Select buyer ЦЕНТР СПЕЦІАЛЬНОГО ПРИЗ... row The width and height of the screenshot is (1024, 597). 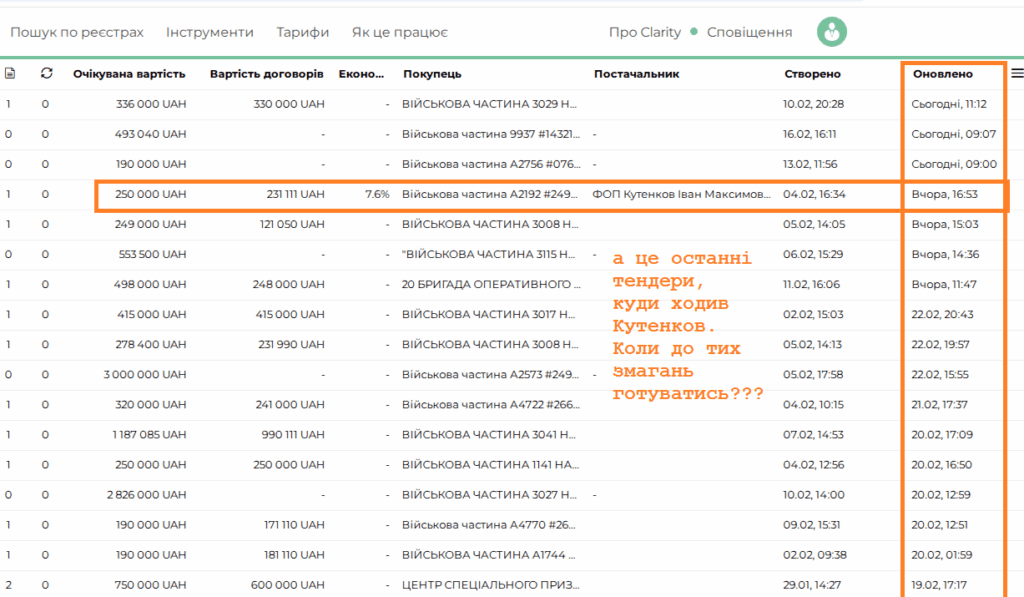pyautogui.click(x=489, y=584)
